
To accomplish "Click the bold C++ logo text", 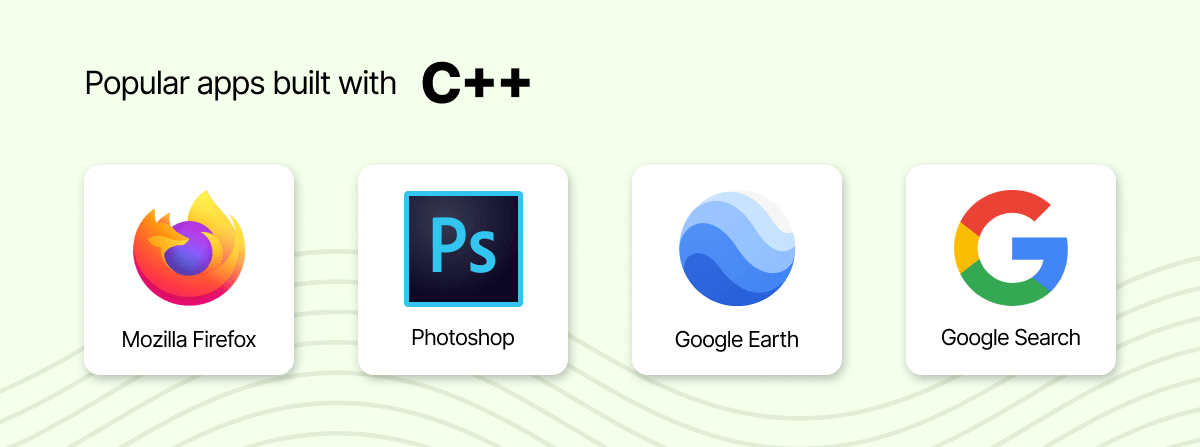I will pyautogui.click(x=476, y=84).
